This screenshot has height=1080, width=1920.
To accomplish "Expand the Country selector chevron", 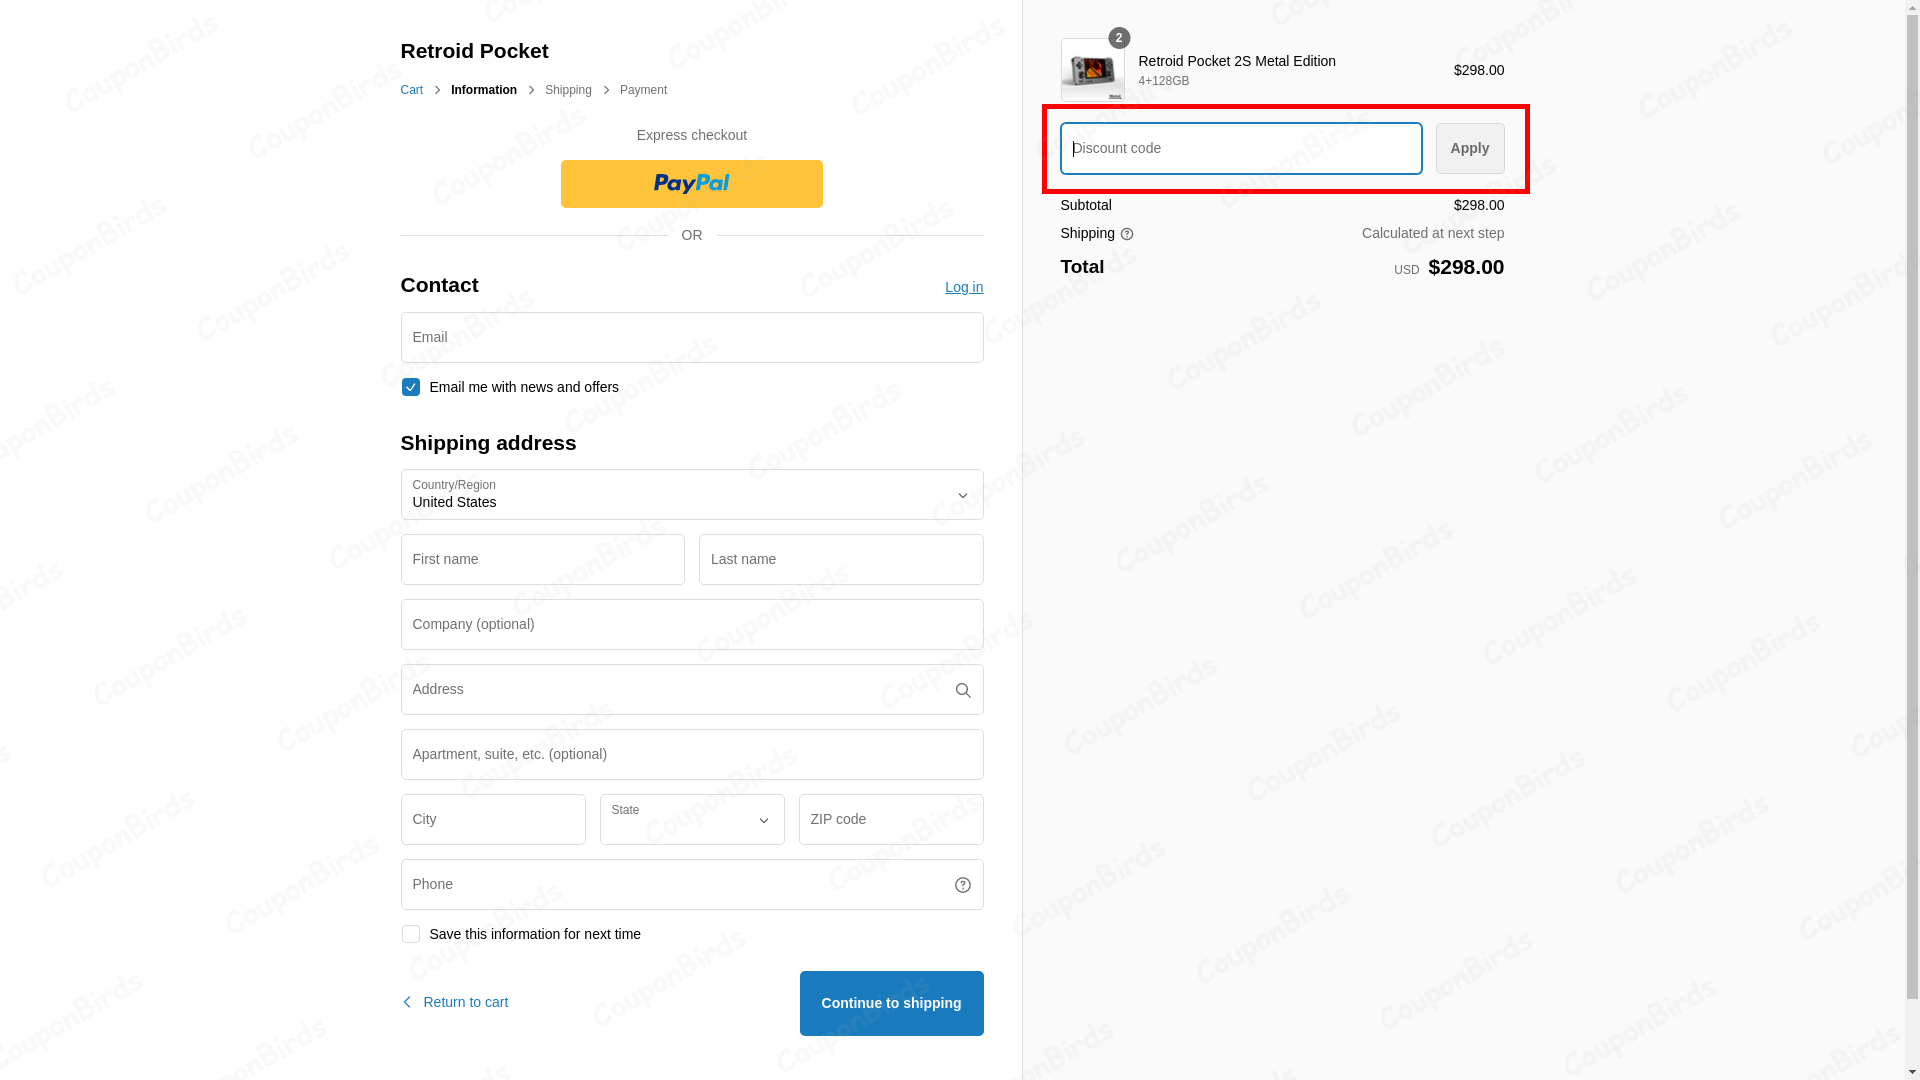I will tap(962, 494).
